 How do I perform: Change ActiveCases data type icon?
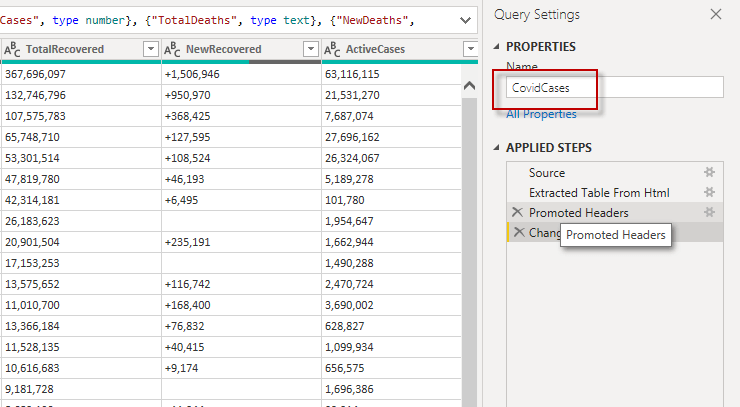click(x=332, y=49)
